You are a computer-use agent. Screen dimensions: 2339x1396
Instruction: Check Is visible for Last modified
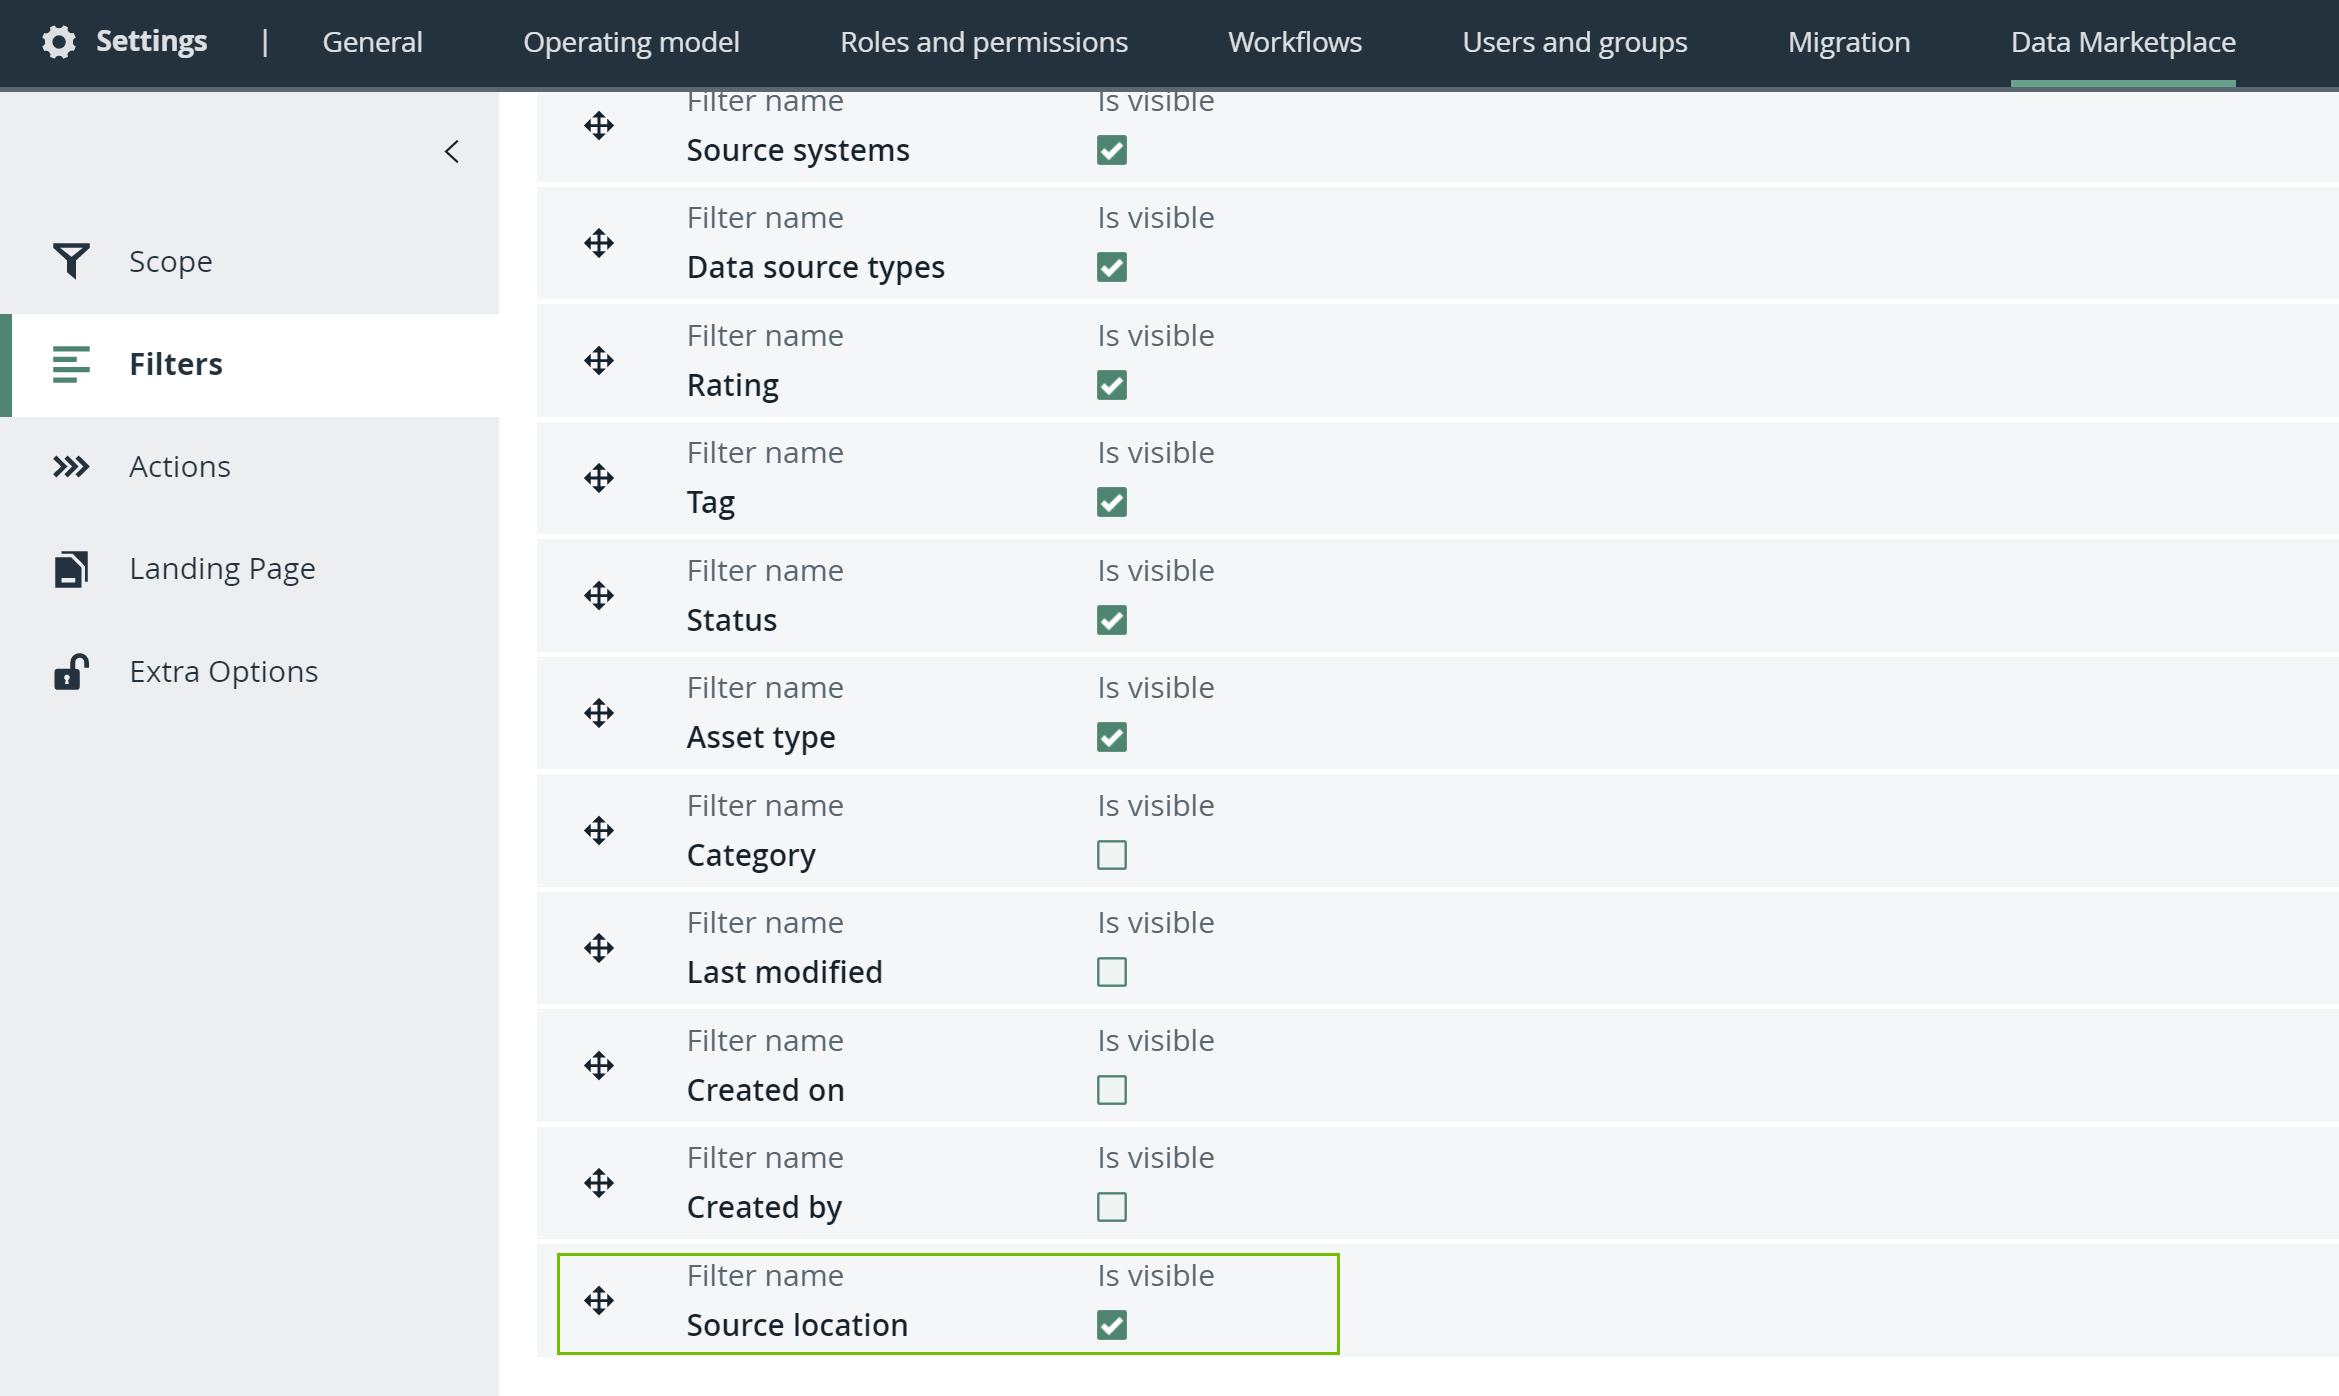1111,972
